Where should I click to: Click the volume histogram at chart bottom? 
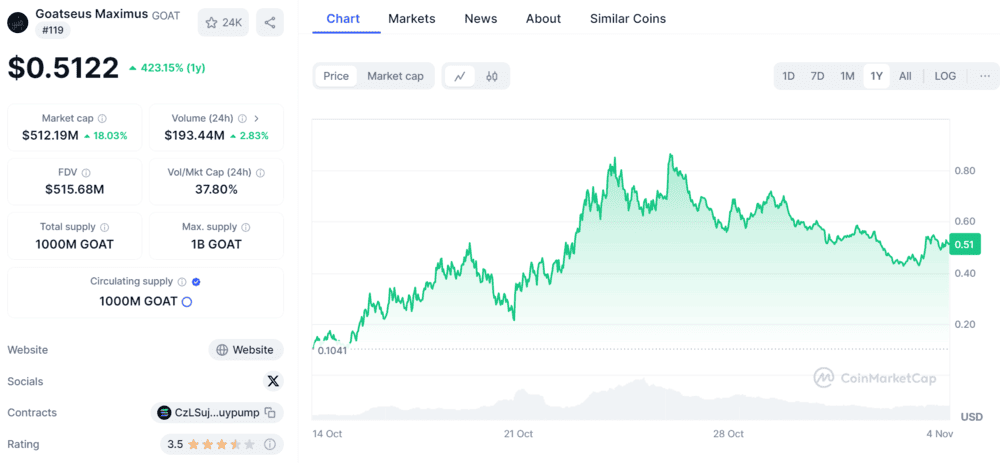click(x=630, y=400)
